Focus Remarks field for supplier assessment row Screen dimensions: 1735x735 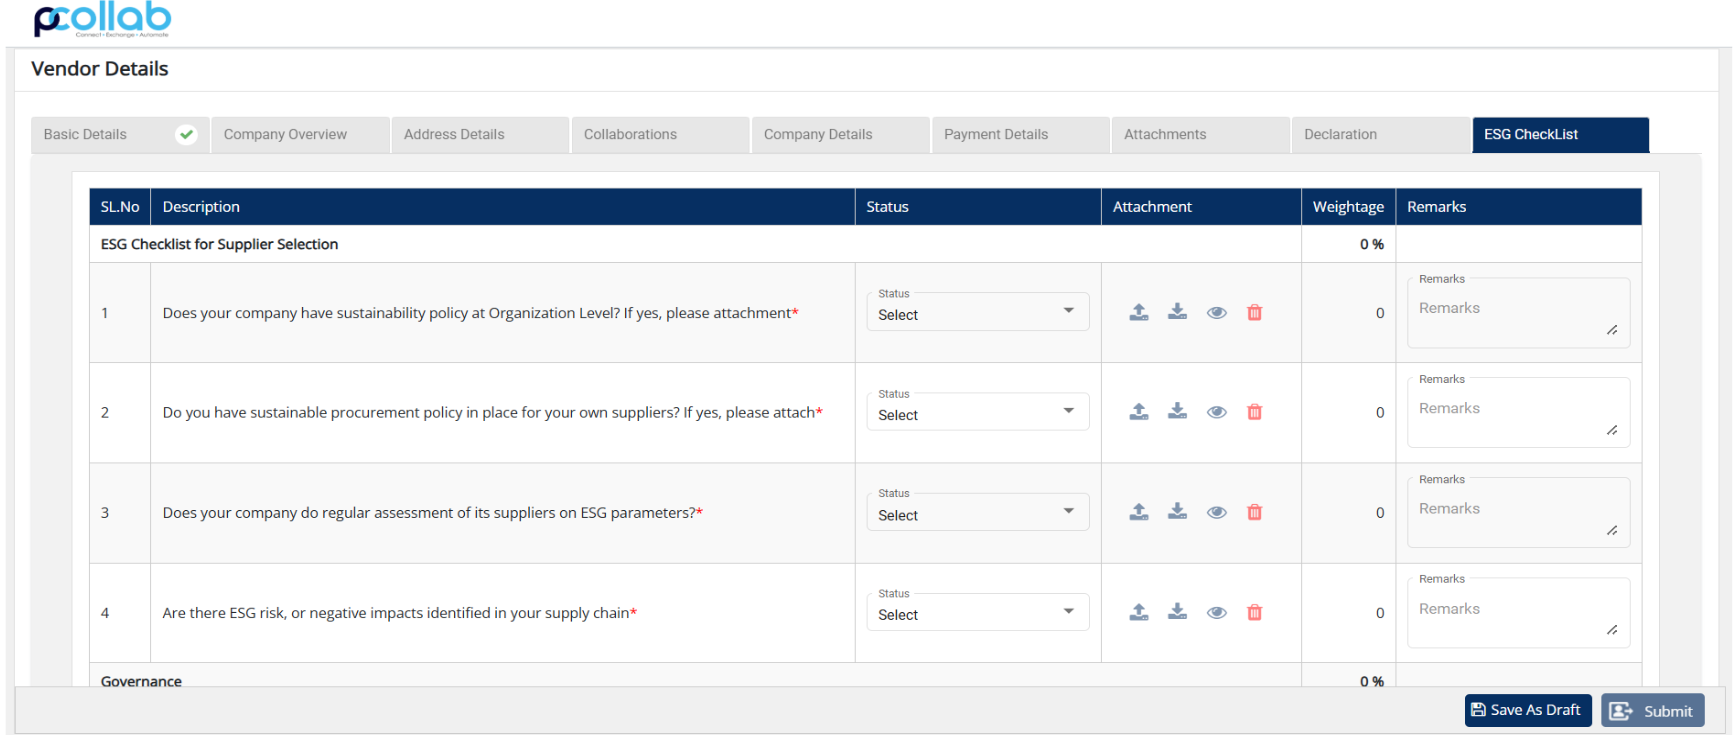[1518, 513]
